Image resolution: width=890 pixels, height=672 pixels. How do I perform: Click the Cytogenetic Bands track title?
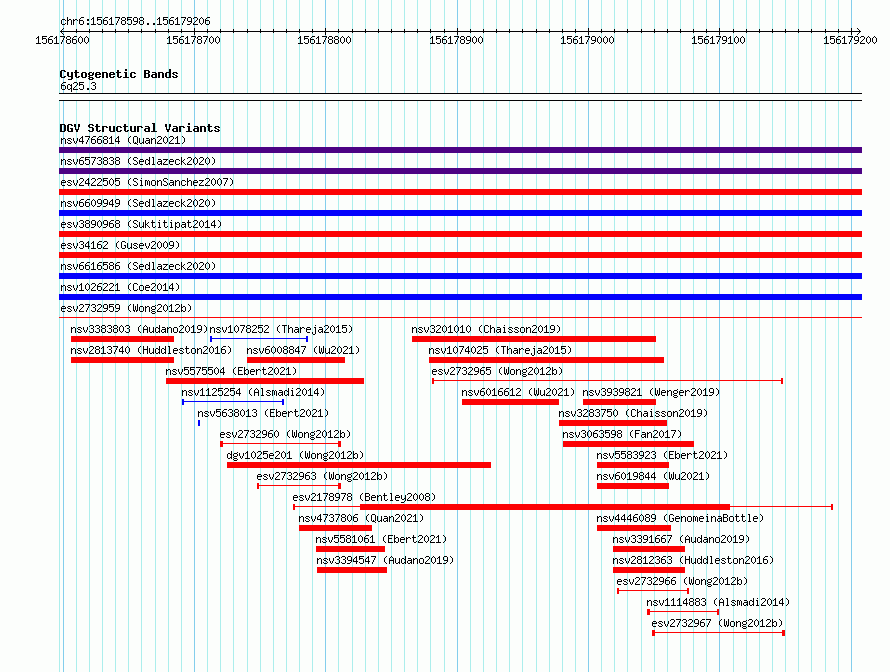tap(119, 74)
